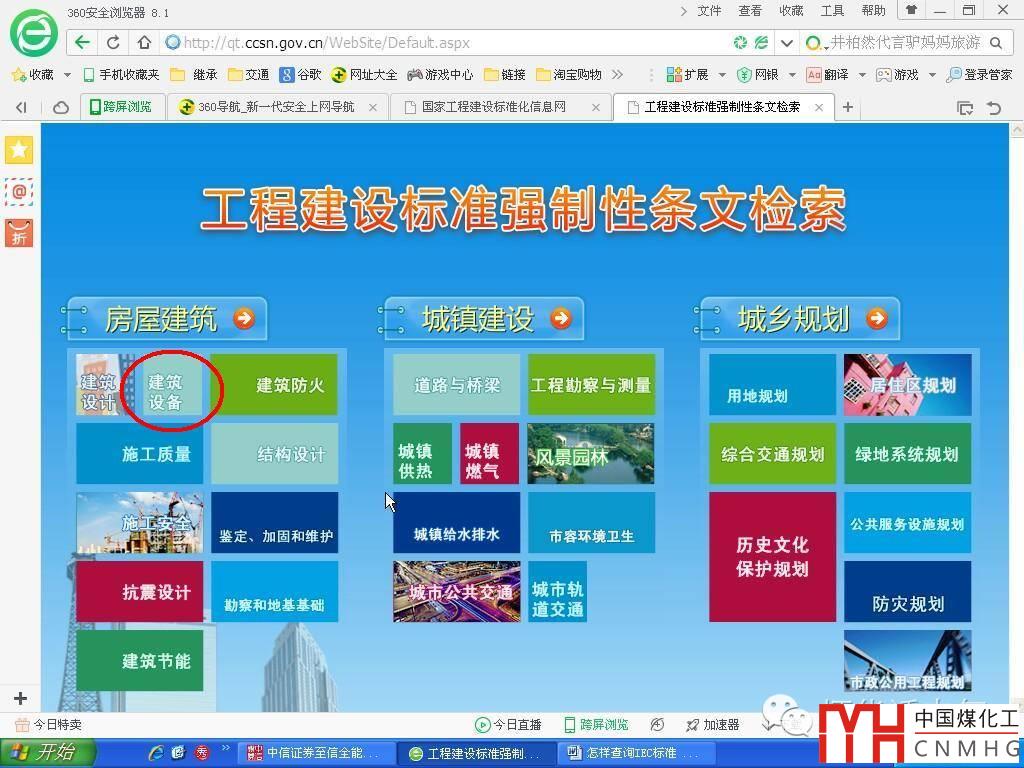Open sidebar mail @ icon

pyautogui.click(x=19, y=192)
